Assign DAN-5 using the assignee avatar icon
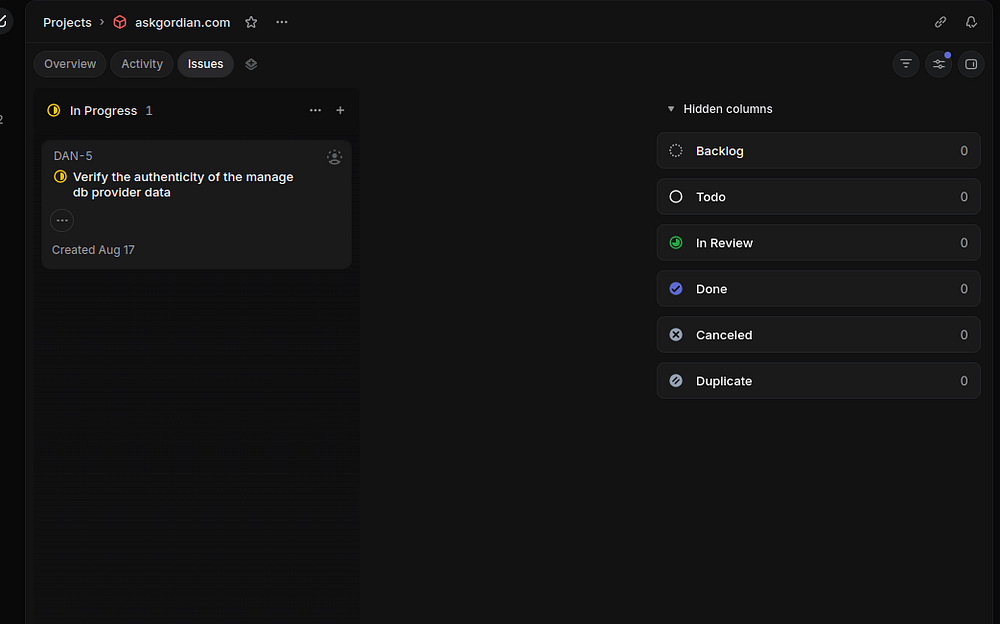The height and width of the screenshot is (624, 1000). (x=334, y=157)
